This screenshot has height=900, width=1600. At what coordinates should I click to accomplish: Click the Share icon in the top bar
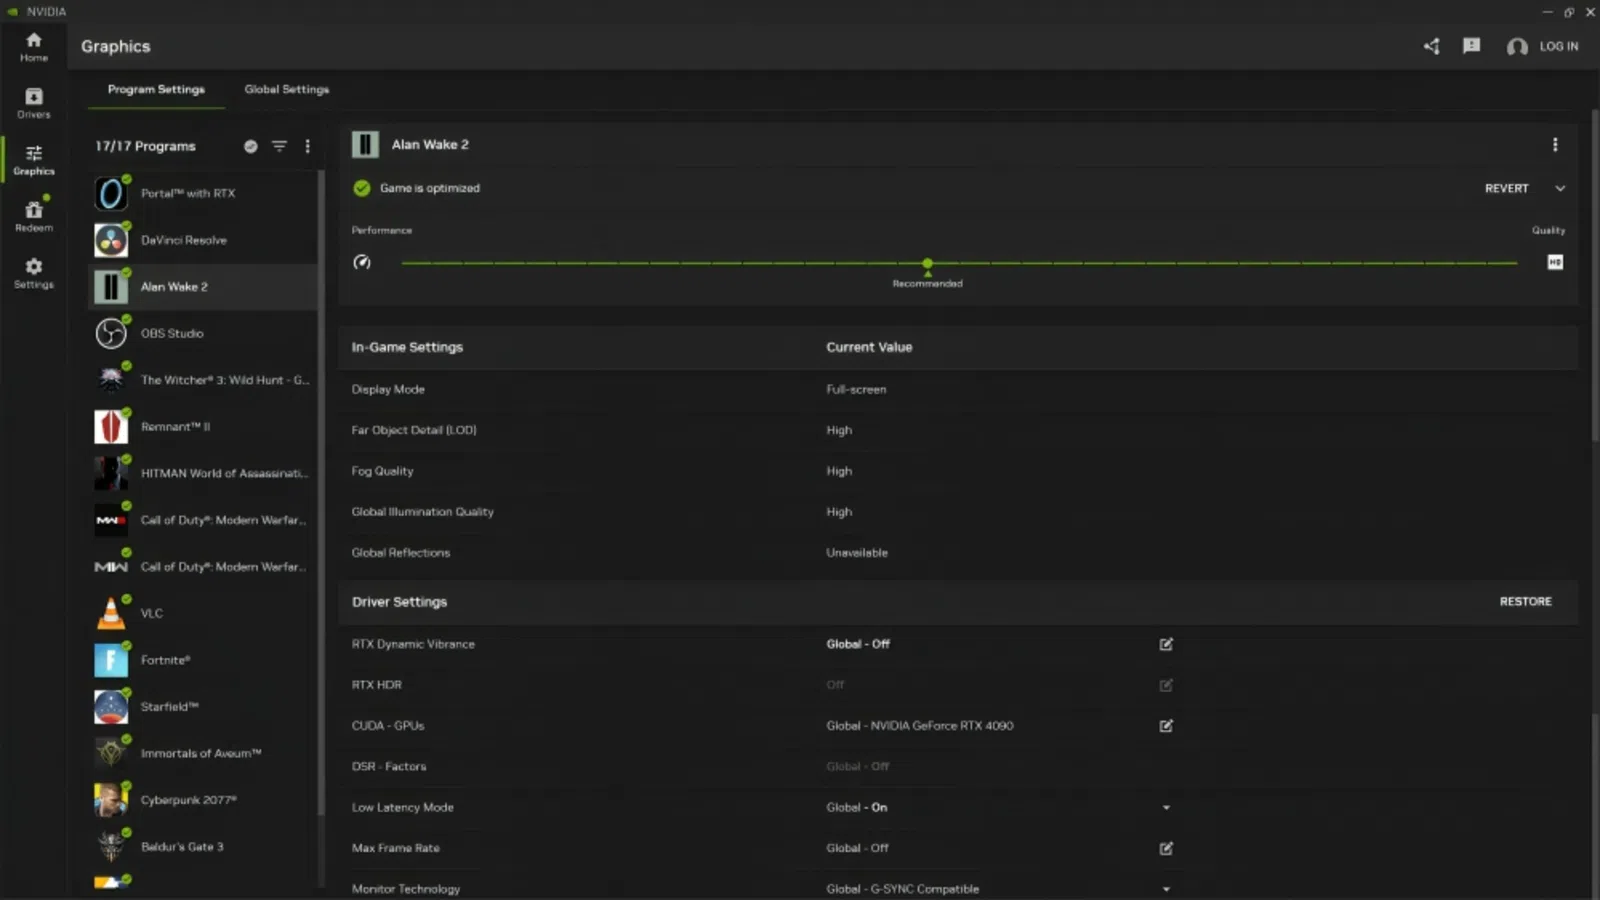1430,46
